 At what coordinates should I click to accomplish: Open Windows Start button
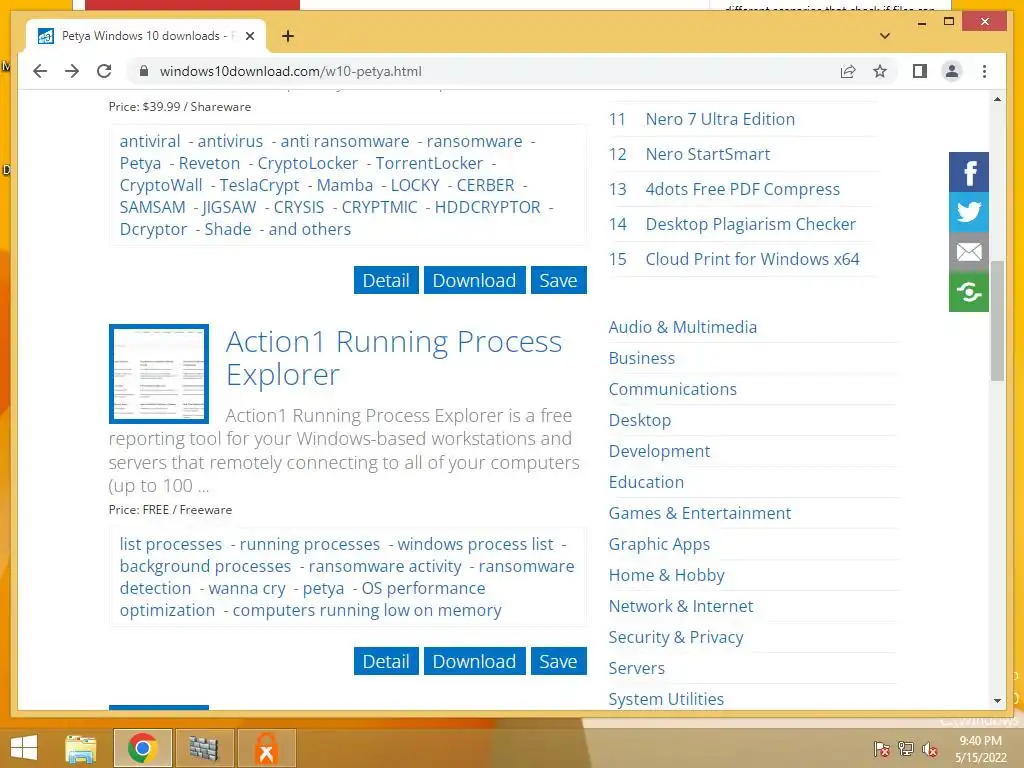click(24, 748)
